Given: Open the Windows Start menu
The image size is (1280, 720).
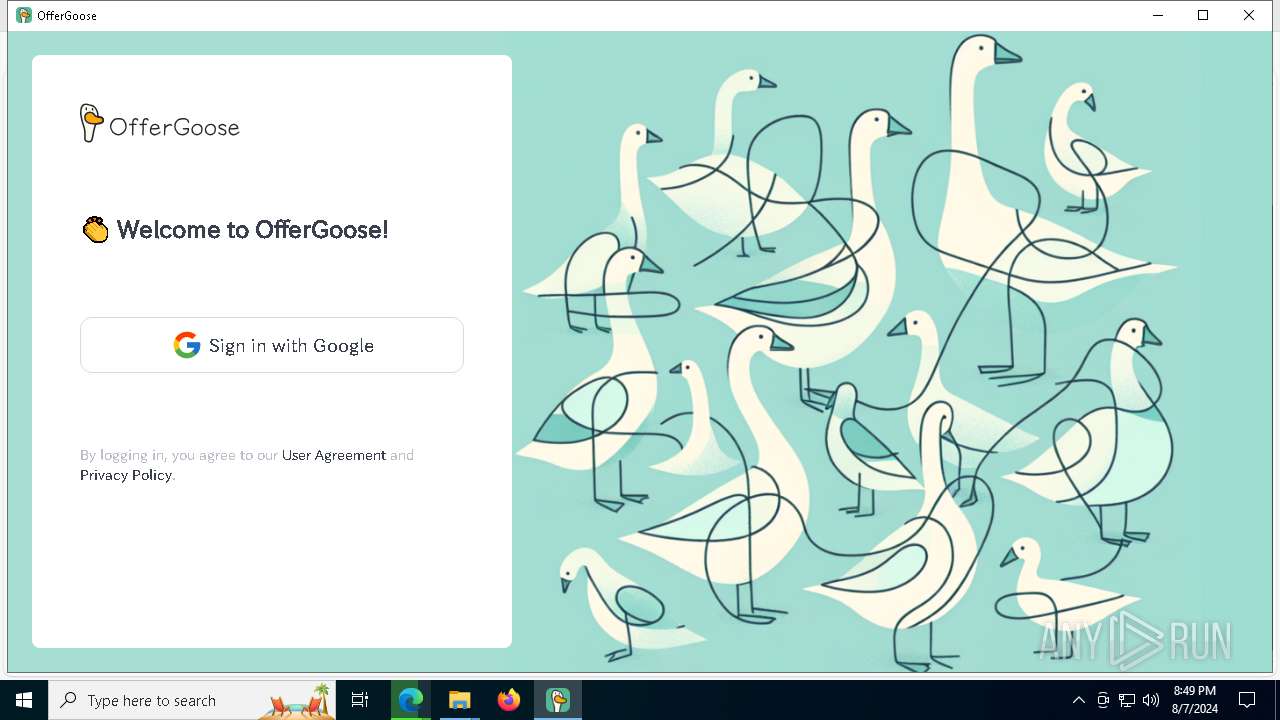Looking at the screenshot, I should click(24, 700).
